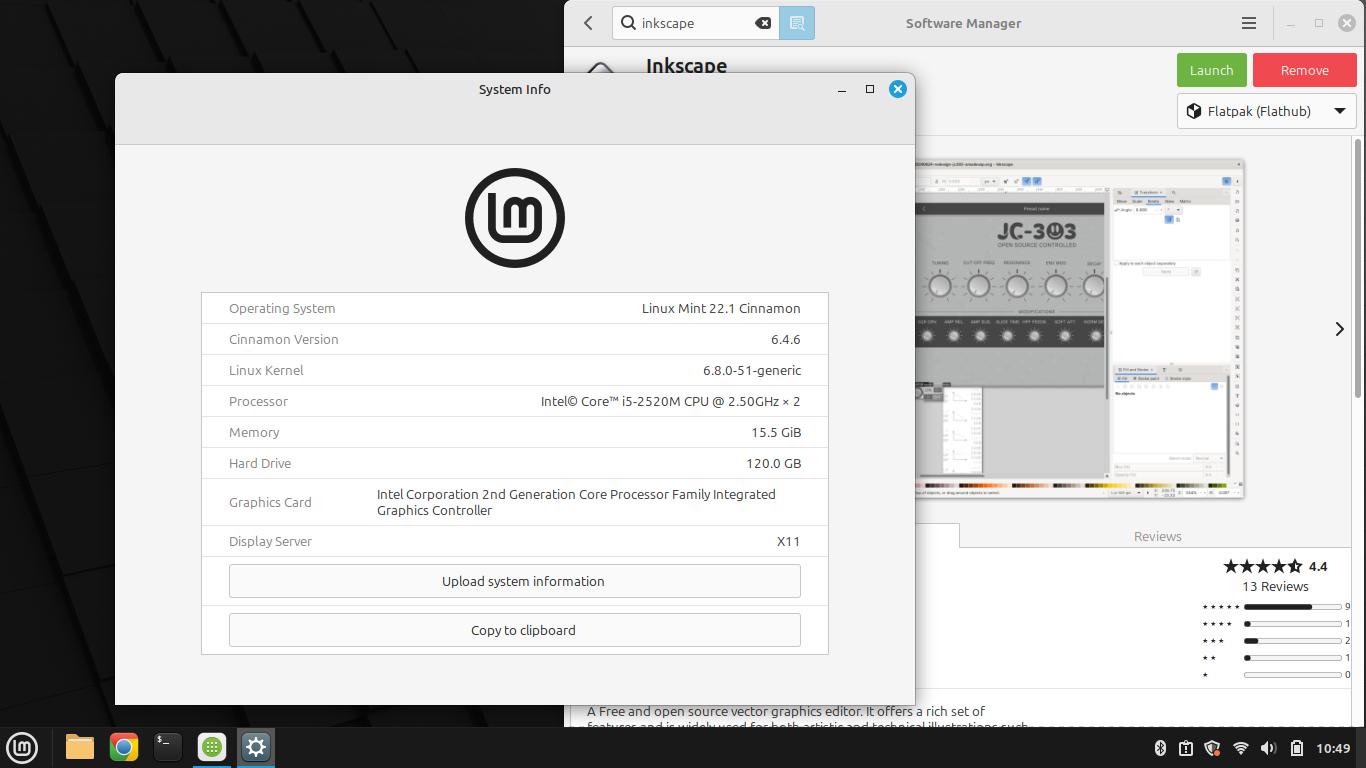Viewport: 1366px width, 768px height.
Task: Click the Software Manager search field
Action: pos(695,23)
